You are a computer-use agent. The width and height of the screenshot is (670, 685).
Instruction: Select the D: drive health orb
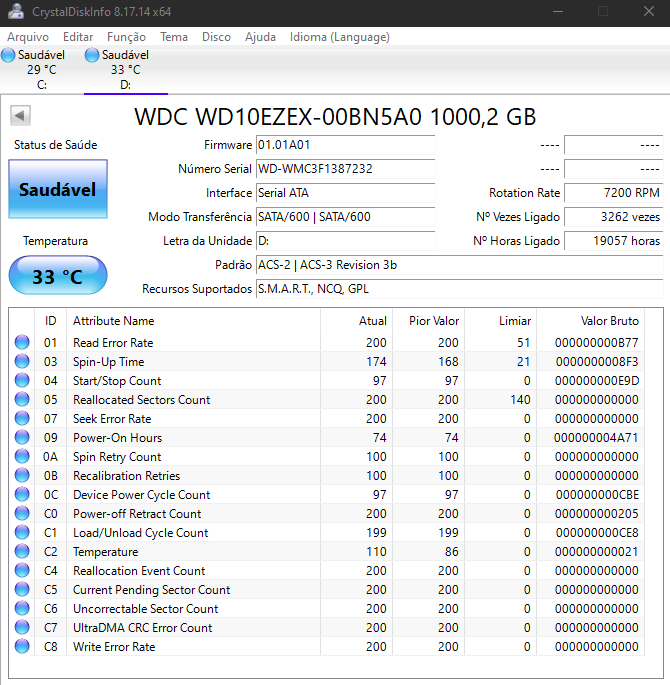coord(92,55)
